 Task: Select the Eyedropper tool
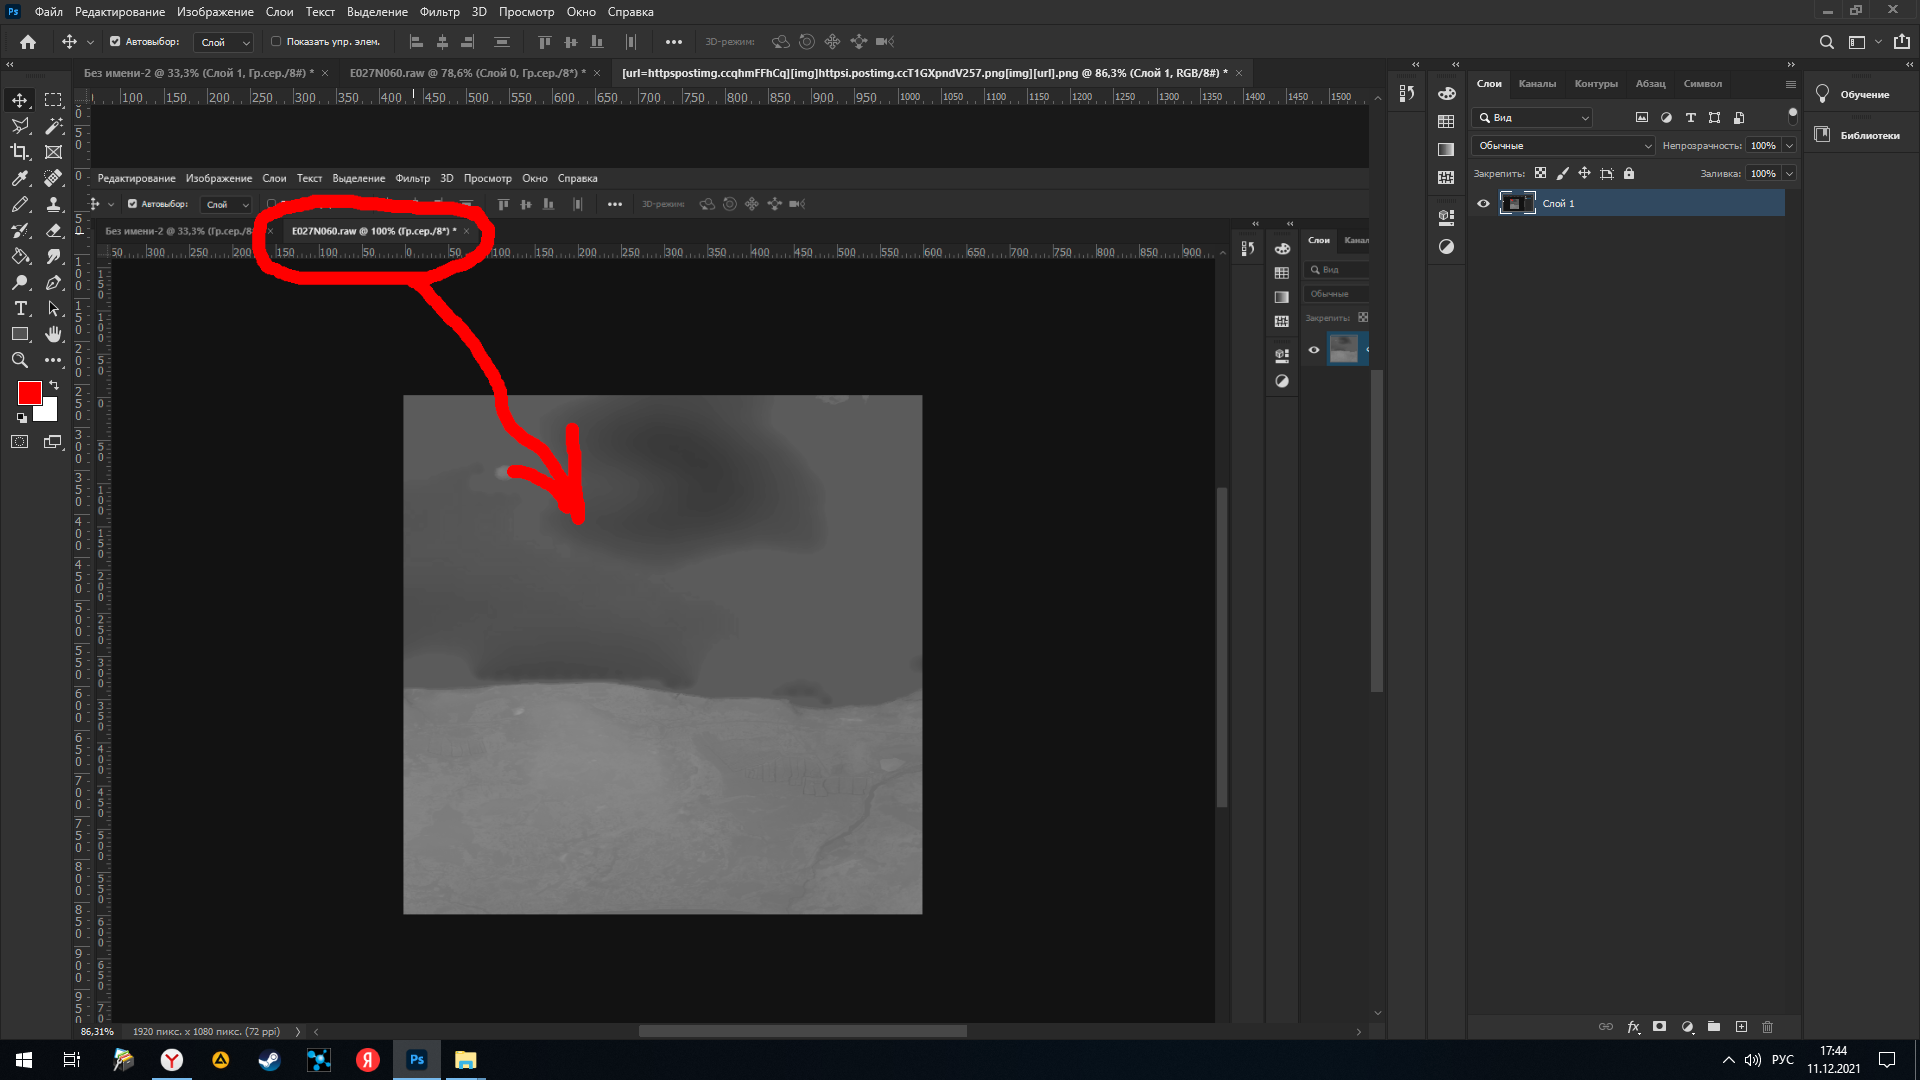(20, 178)
